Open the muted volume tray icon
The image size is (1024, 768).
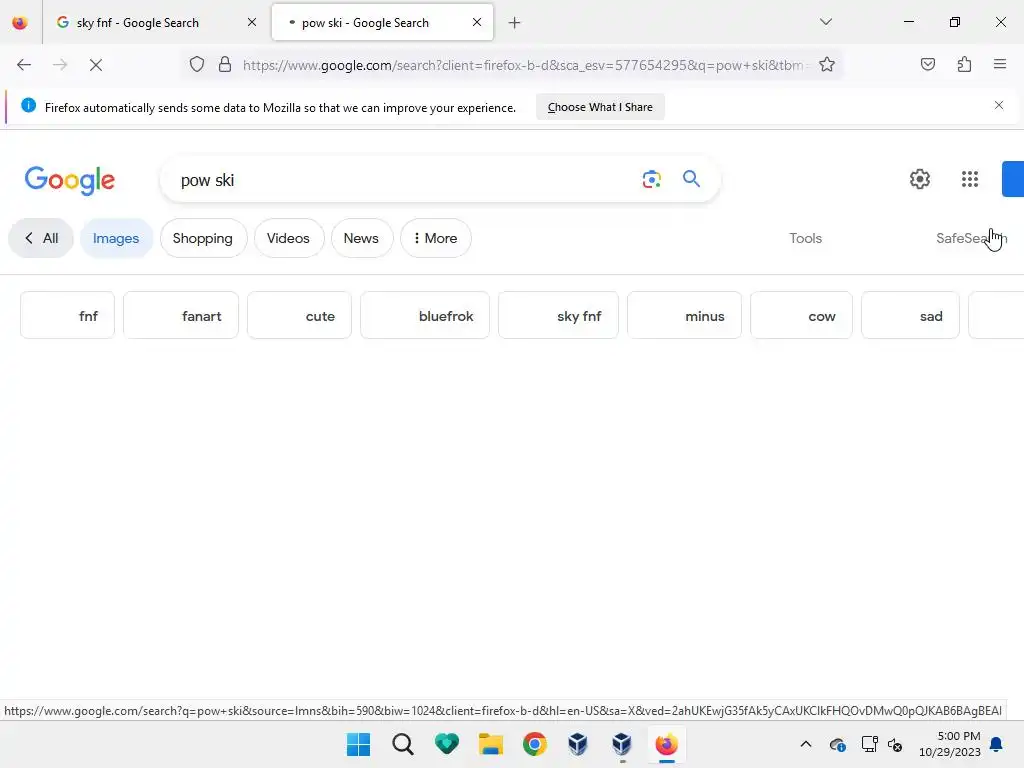pos(895,744)
